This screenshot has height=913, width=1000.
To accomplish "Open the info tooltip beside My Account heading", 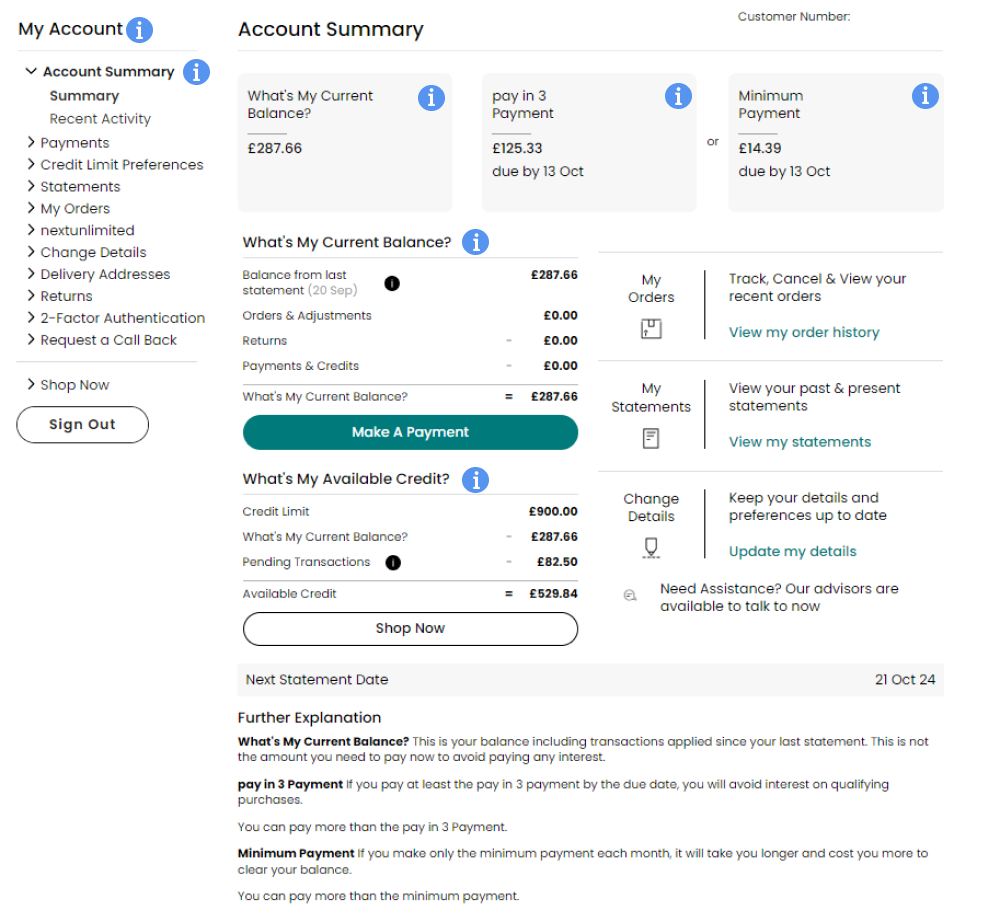I will (x=141, y=29).
